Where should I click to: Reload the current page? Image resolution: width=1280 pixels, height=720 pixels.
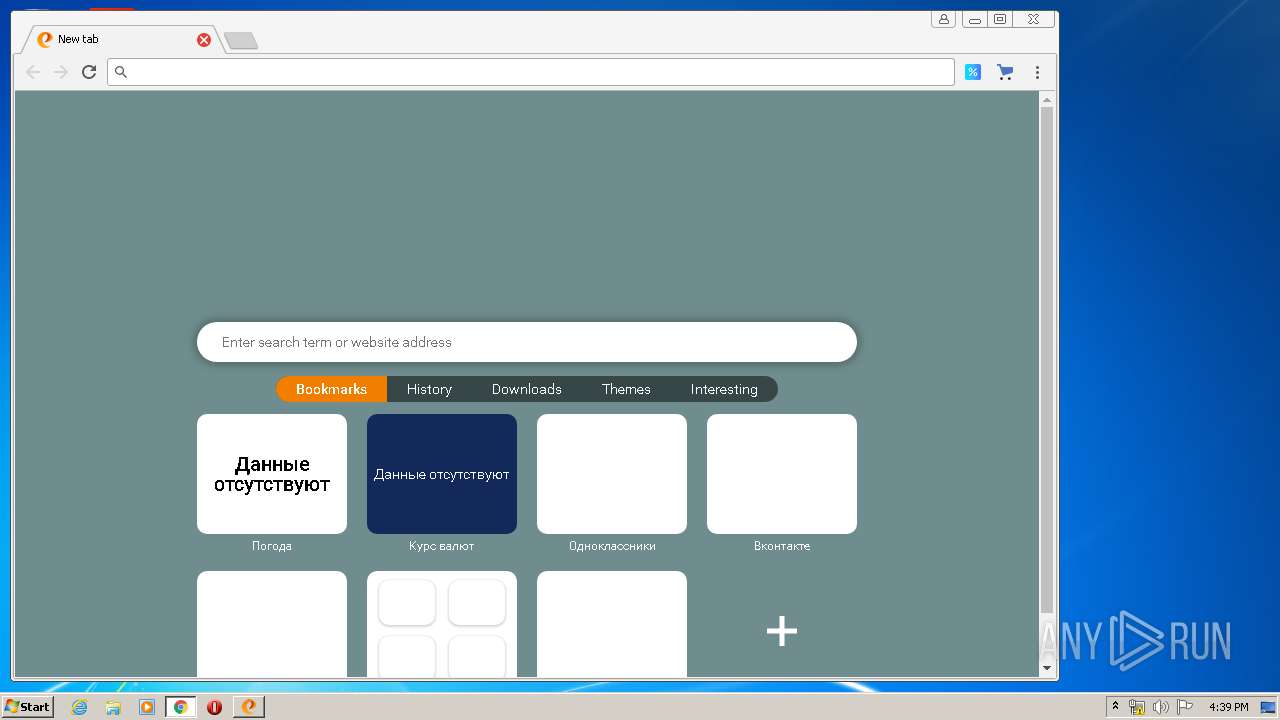click(89, 72)
